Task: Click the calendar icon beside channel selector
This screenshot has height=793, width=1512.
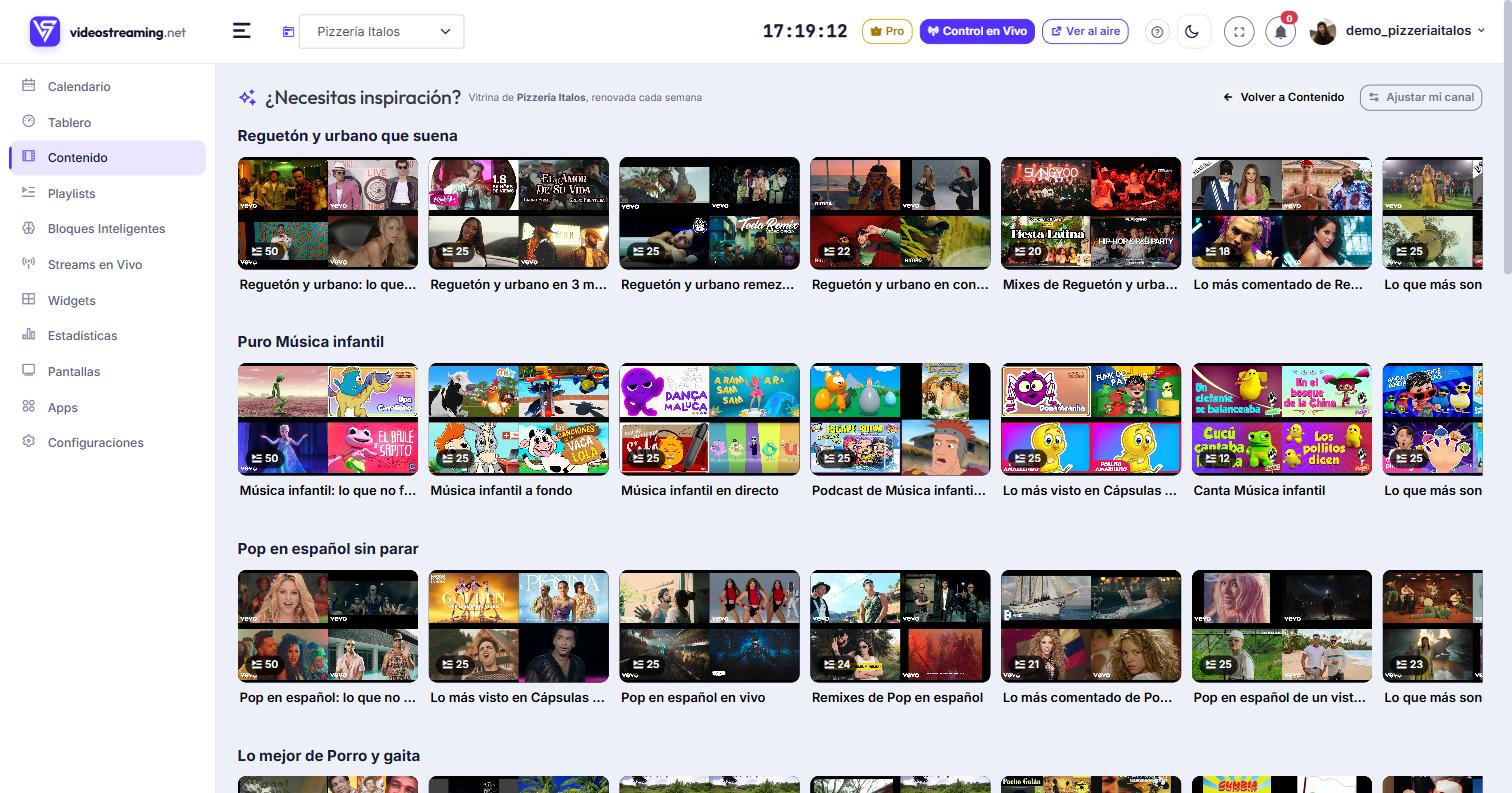Action: tap(288, 32)
